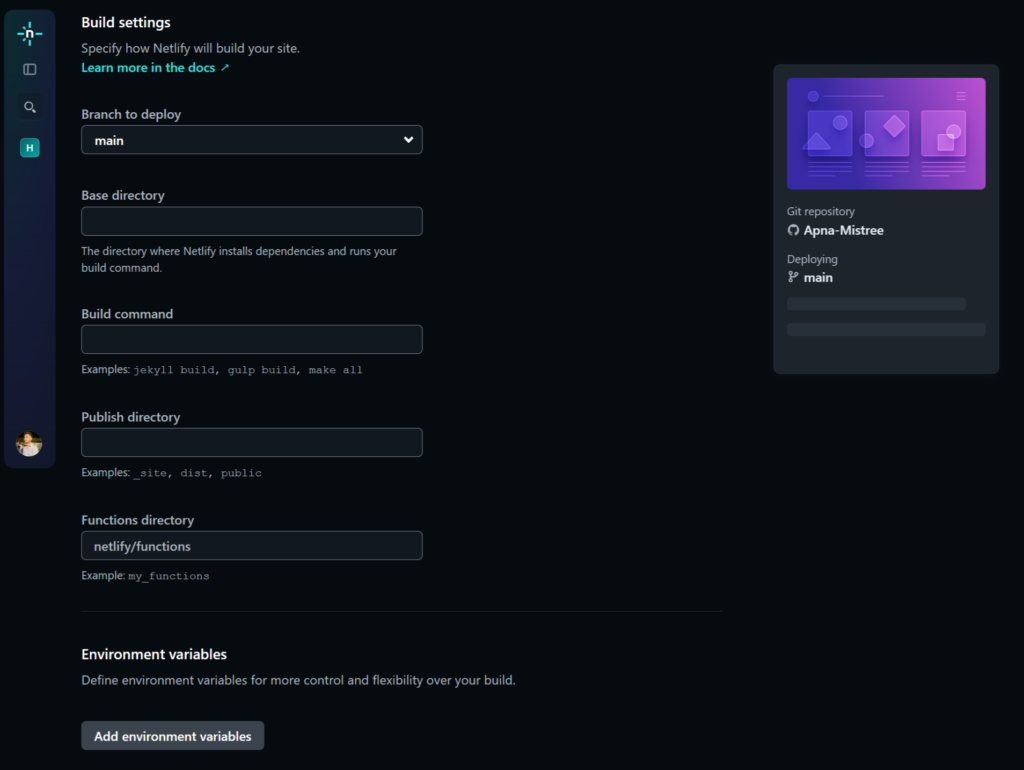Click the GitHub icon beside Apna-Mistree
This screenshot has height=770, width=1024.
(x=793, y=230)
